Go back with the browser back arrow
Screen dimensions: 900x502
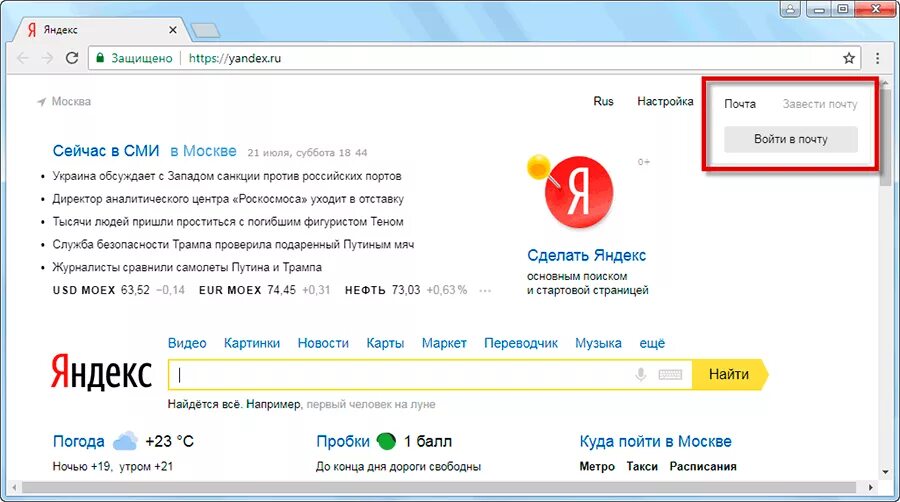(23, 58)
